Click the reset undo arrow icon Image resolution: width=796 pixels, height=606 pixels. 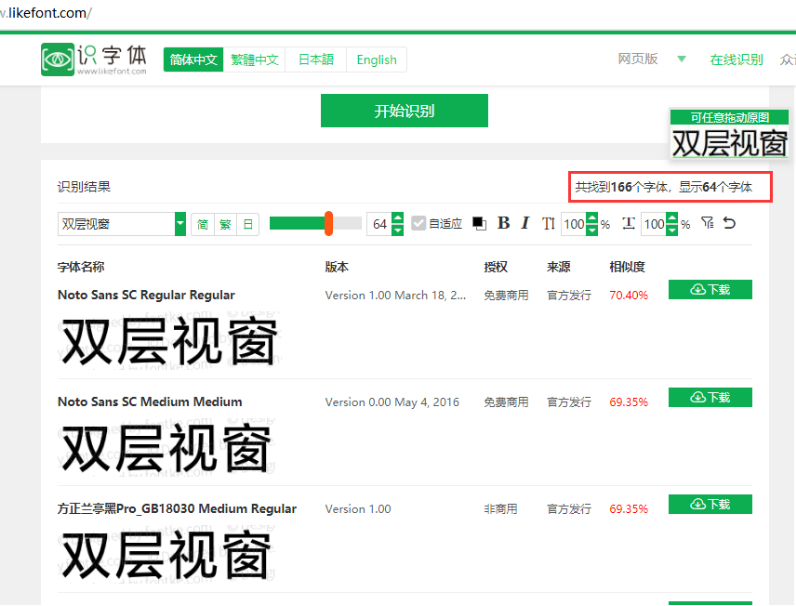[729, 223]
